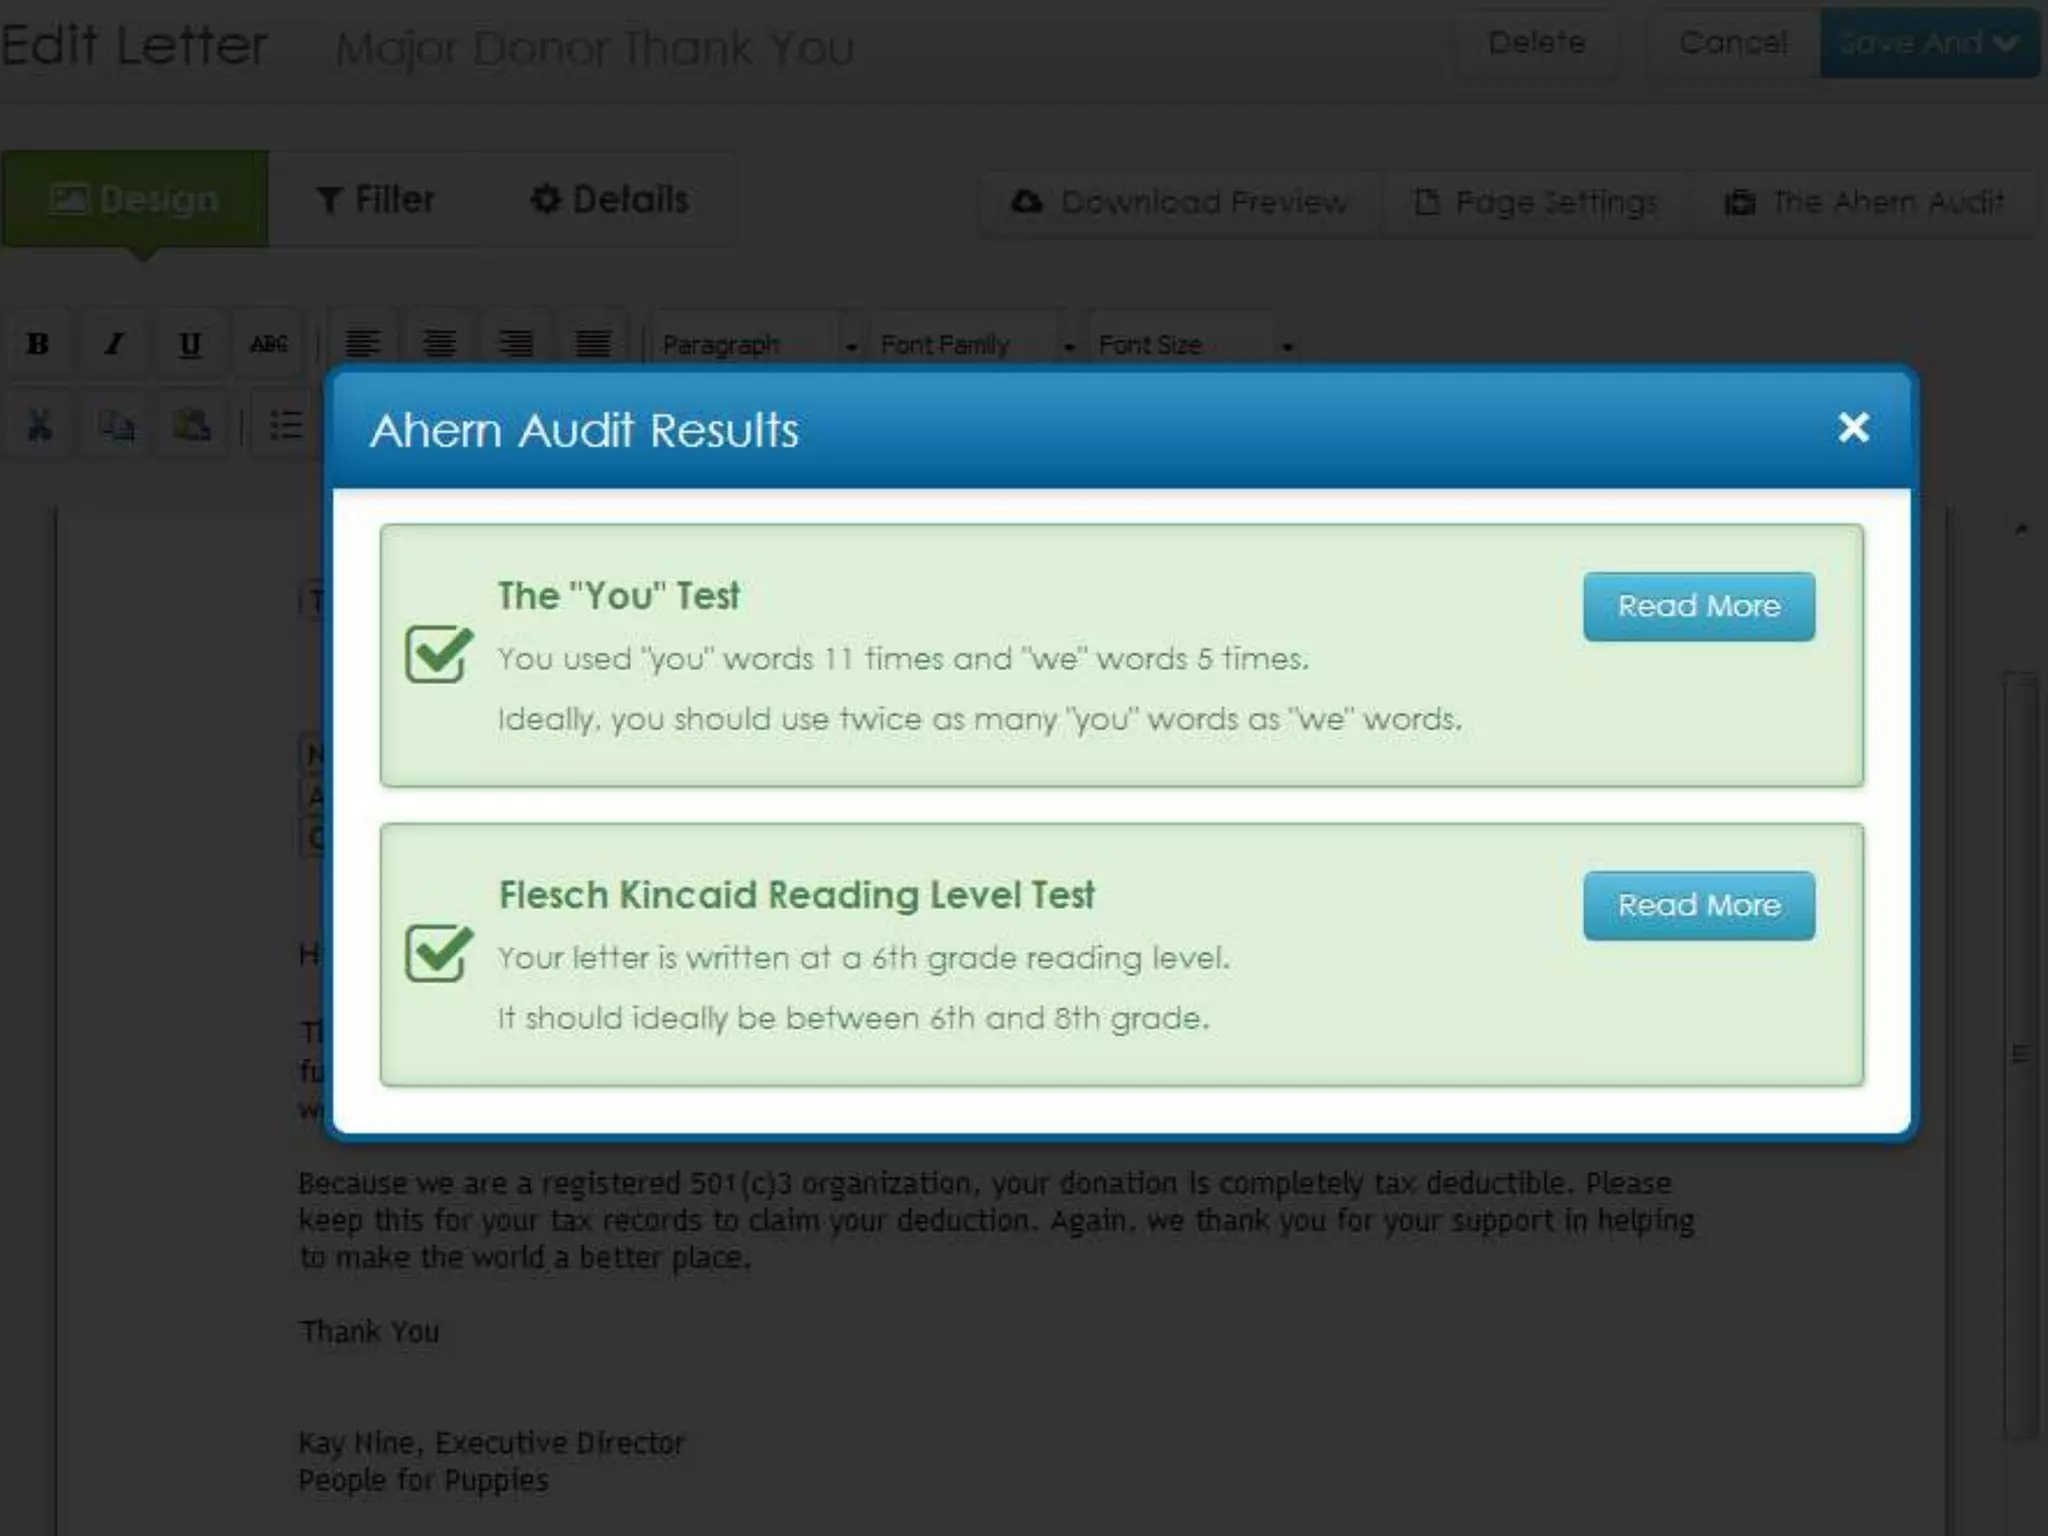Open the Details tab

tap(609, 200)
